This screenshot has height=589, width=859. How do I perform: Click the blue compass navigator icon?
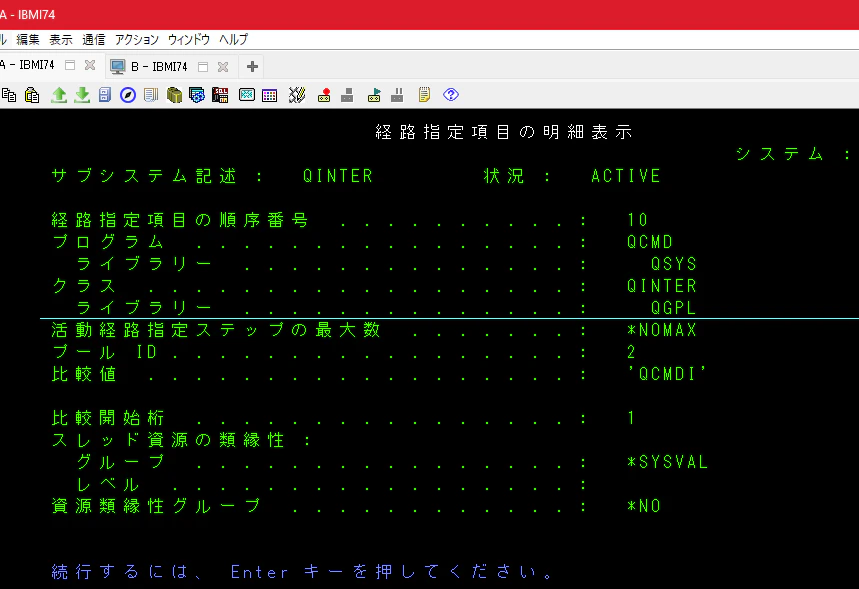point(128,95)
